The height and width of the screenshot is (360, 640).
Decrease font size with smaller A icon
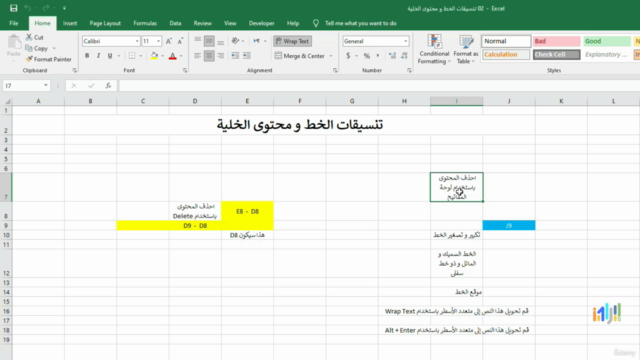coord(180,41)
